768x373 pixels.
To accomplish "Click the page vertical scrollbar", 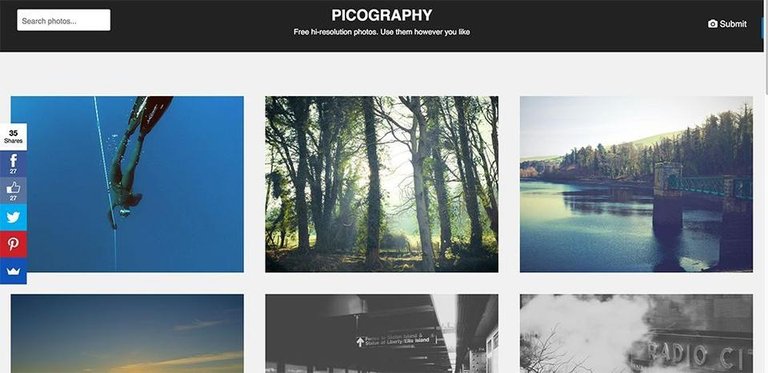I will point(766,186).
